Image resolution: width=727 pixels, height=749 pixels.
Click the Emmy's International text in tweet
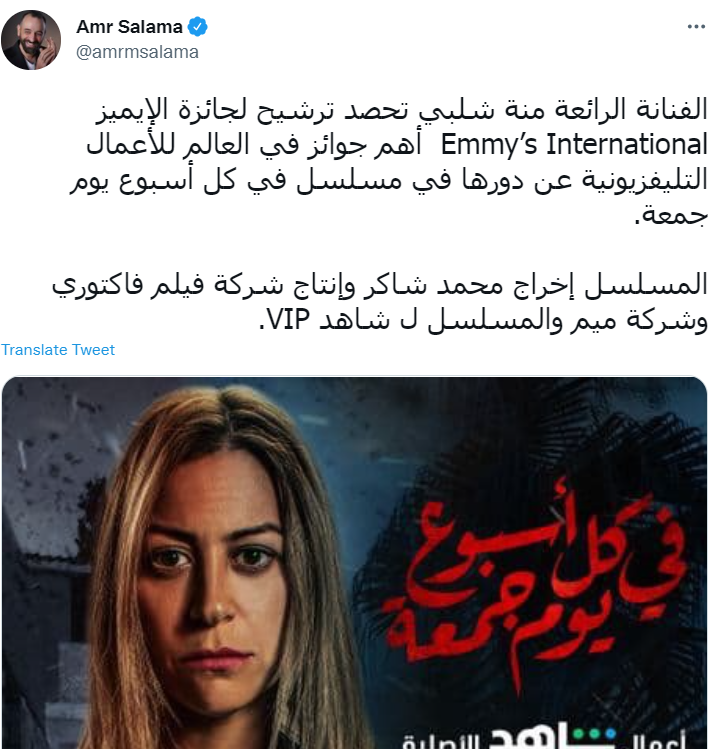tap(574, 144)
